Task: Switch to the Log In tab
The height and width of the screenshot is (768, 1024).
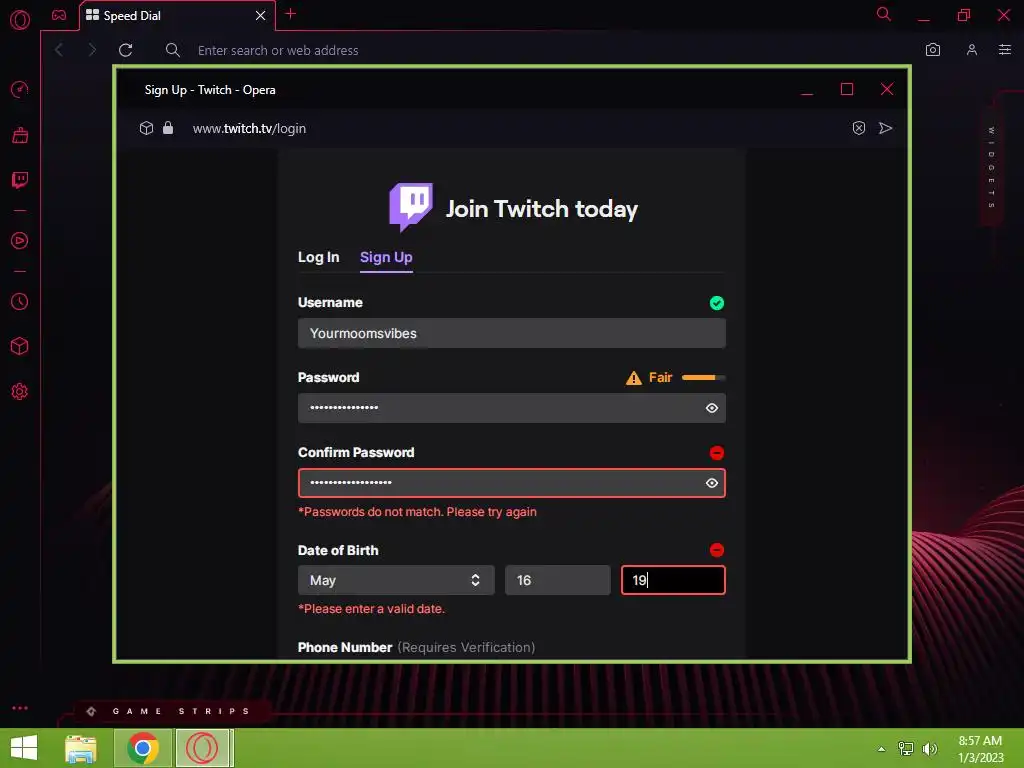Action: point(319,257)
